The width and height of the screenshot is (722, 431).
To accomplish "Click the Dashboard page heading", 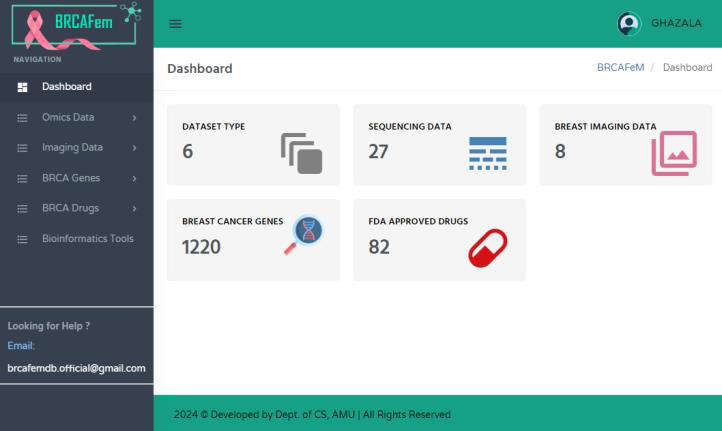I will tap(200, 69).
